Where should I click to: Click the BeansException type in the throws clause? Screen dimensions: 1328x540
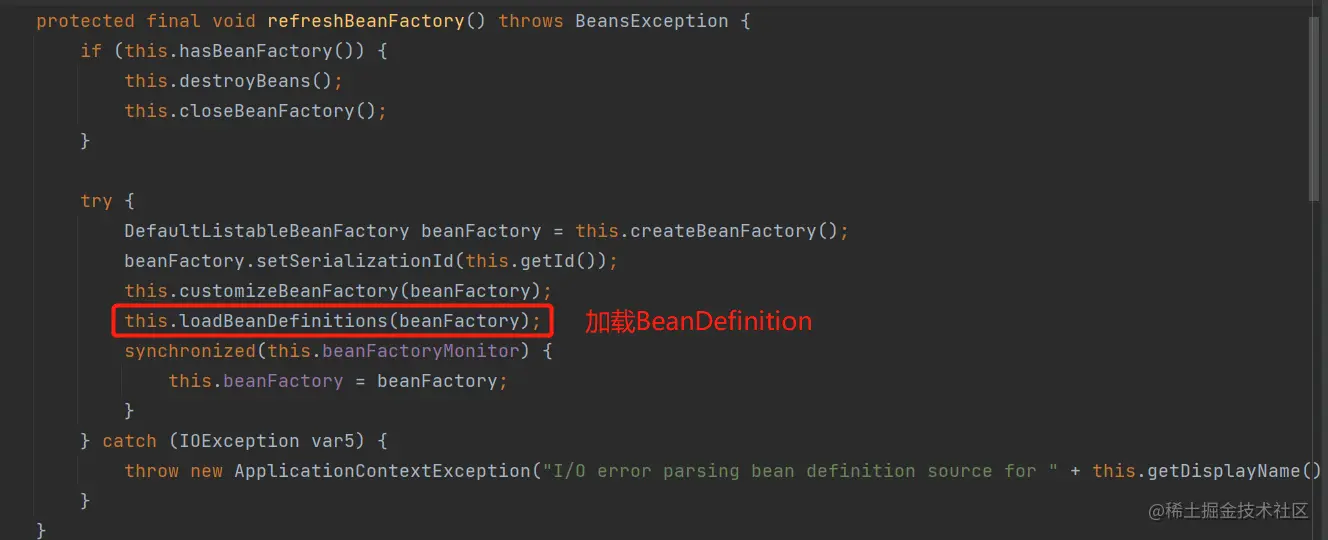(652, 21)
